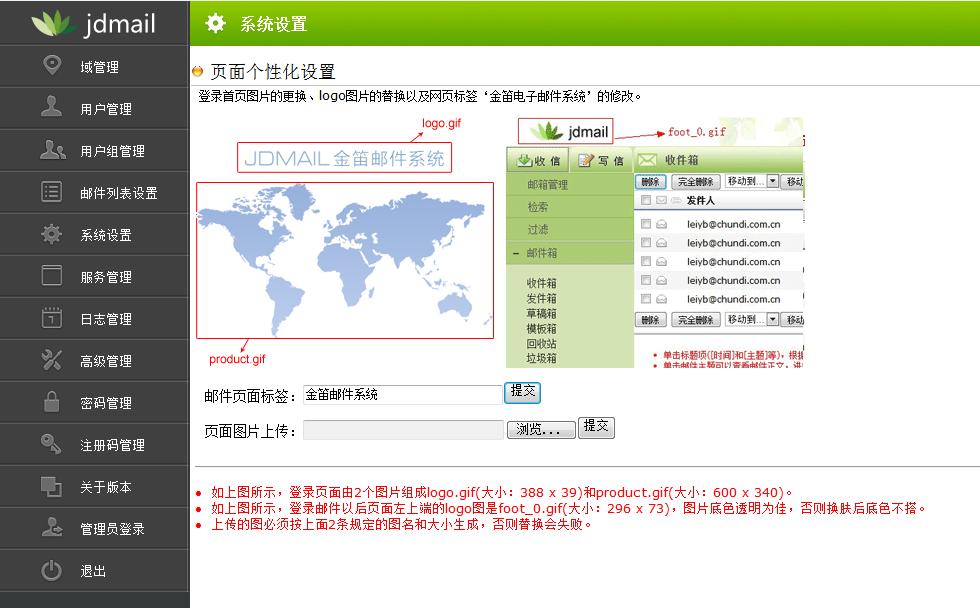Screen dimensions: 980x608
Task: Click the stacked squares icon for 关于版本
Action: tap(52, 486)
